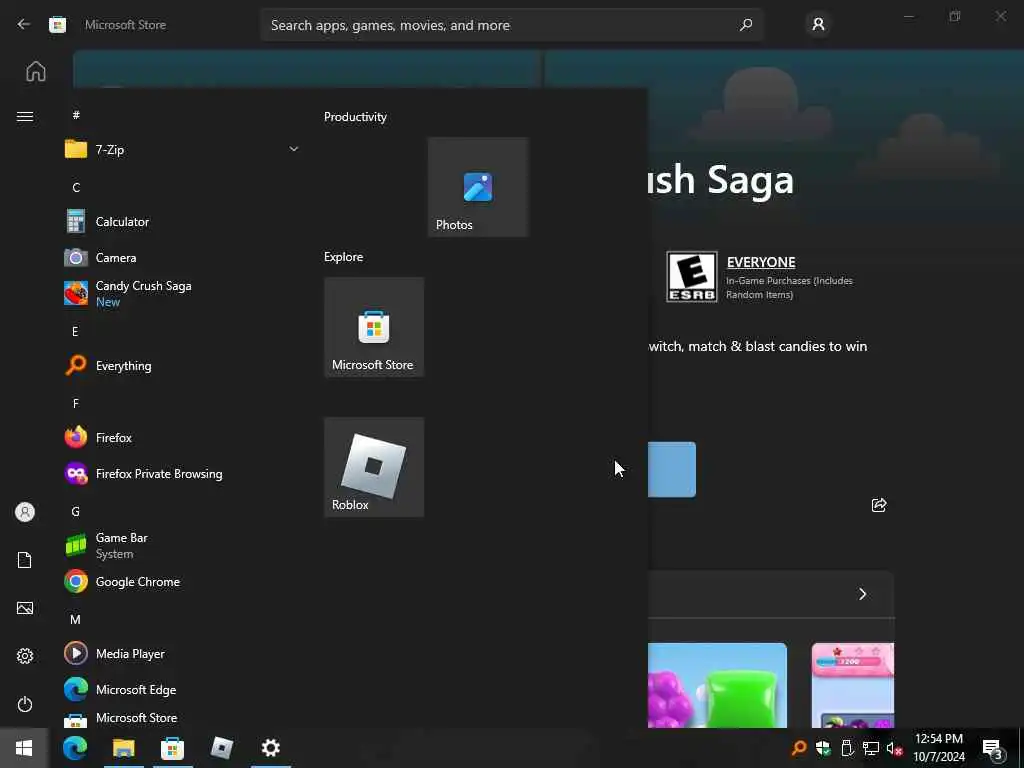Click the Safely Remove Hardware tray icon
The height and width of the screenshot is (768, 1024).
click(847, 748)
